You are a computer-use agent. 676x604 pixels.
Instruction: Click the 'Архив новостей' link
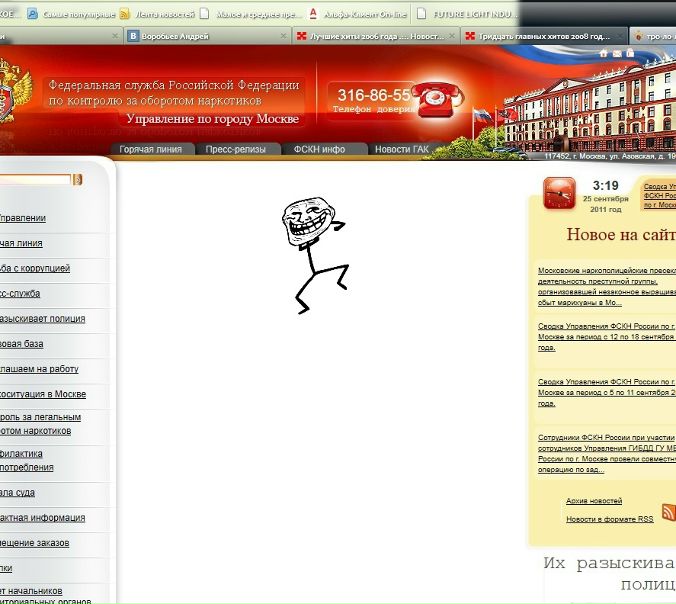coord(594,501)
